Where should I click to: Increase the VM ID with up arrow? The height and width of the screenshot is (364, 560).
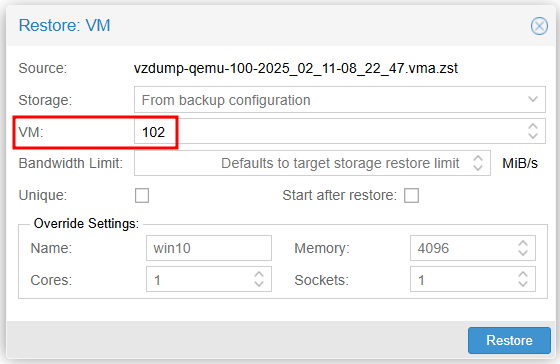pos(533,126)
